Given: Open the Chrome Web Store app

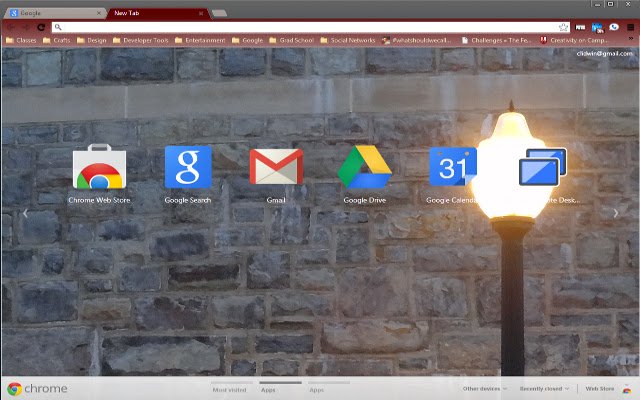Looking at the screenshot, I should [99, 167].
